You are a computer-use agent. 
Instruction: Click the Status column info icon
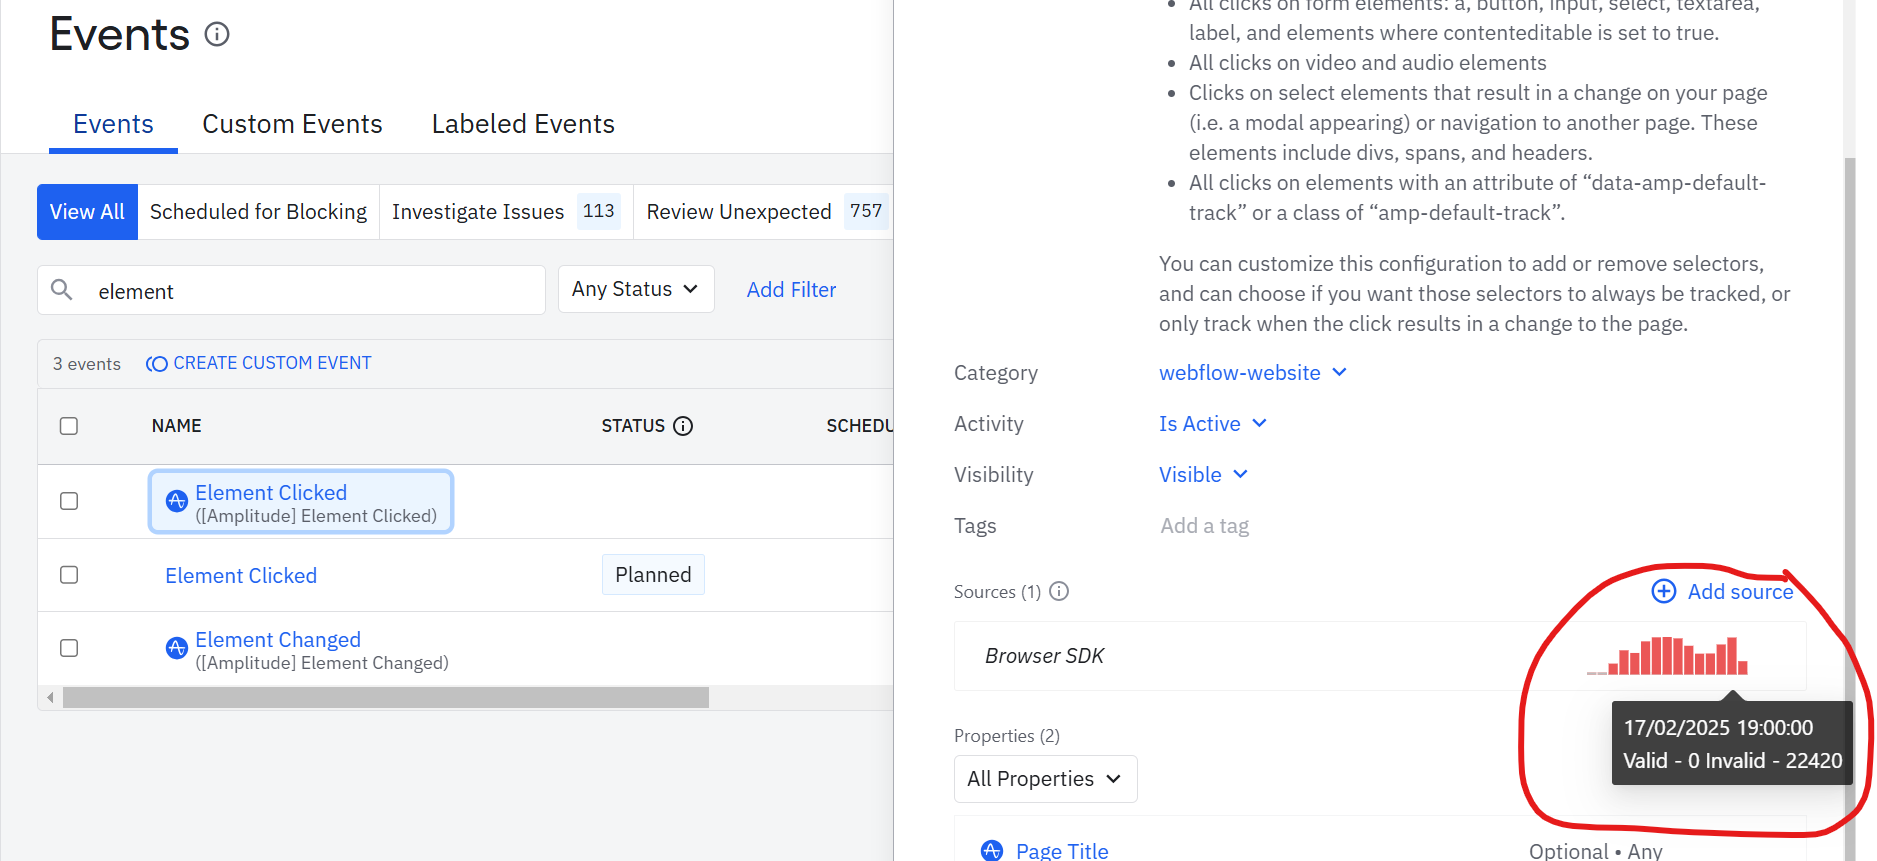pos(683,426)
